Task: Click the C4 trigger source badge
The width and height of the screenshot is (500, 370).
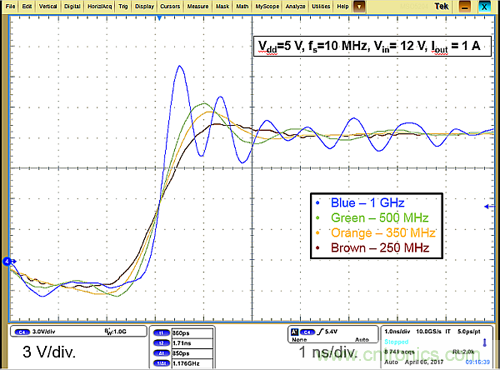Action: point(307,332)
